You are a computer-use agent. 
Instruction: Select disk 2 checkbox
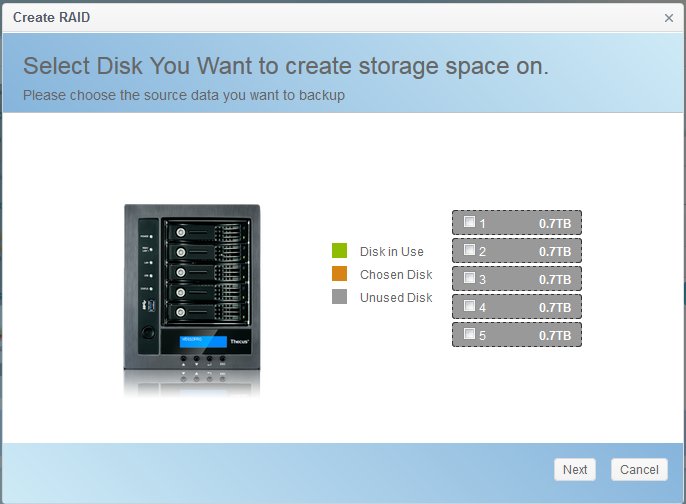coord(470,251)
